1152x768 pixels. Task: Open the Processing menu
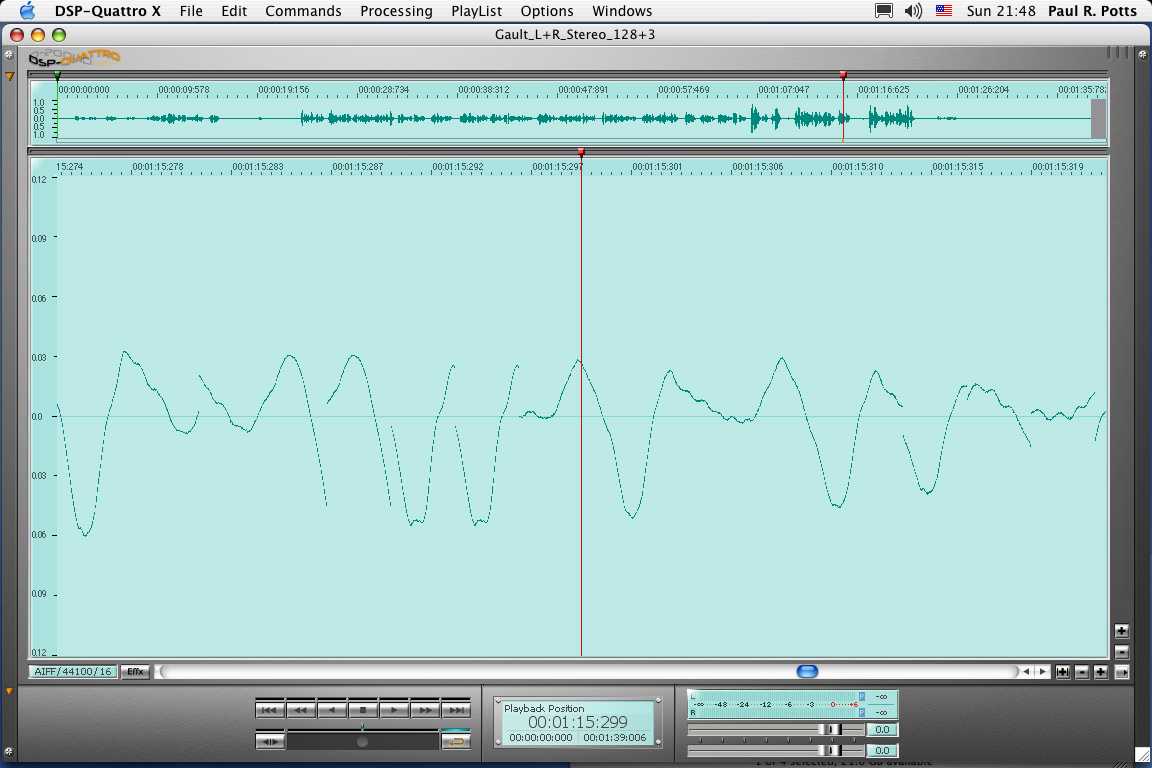(396, 11)
